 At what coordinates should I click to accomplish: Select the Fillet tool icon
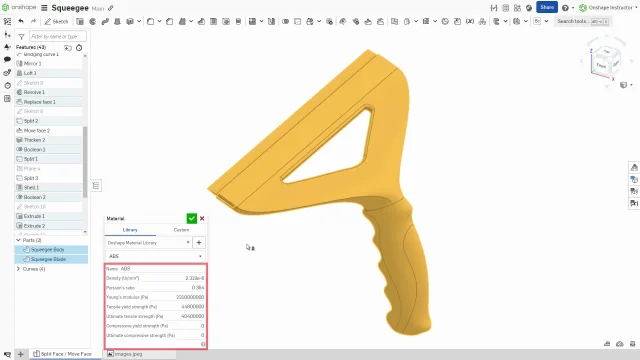(x=151, y=21)
